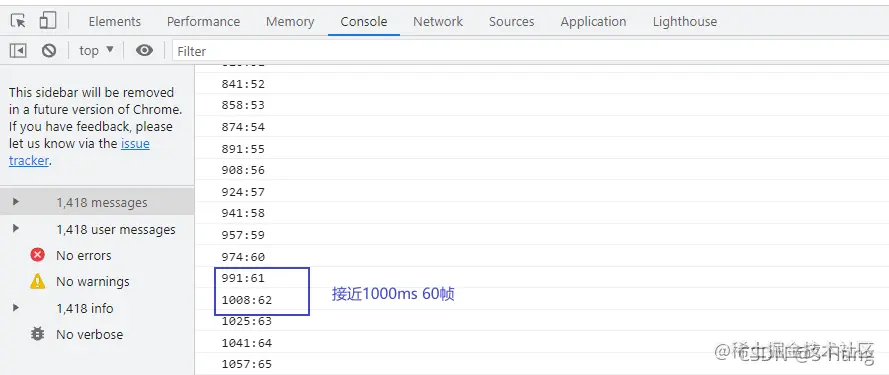Open live expression eye icon

point(144,50)
